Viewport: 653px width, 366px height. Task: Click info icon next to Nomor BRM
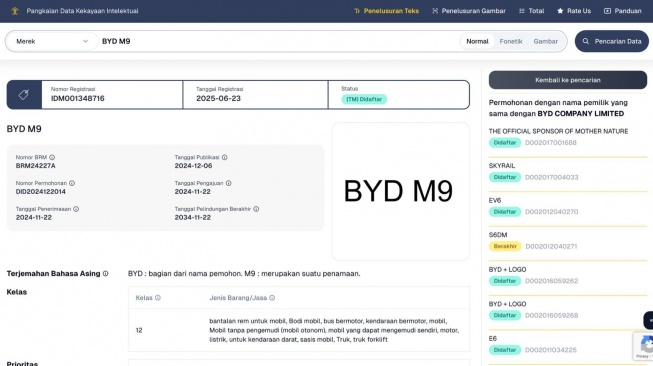[52, 157]
